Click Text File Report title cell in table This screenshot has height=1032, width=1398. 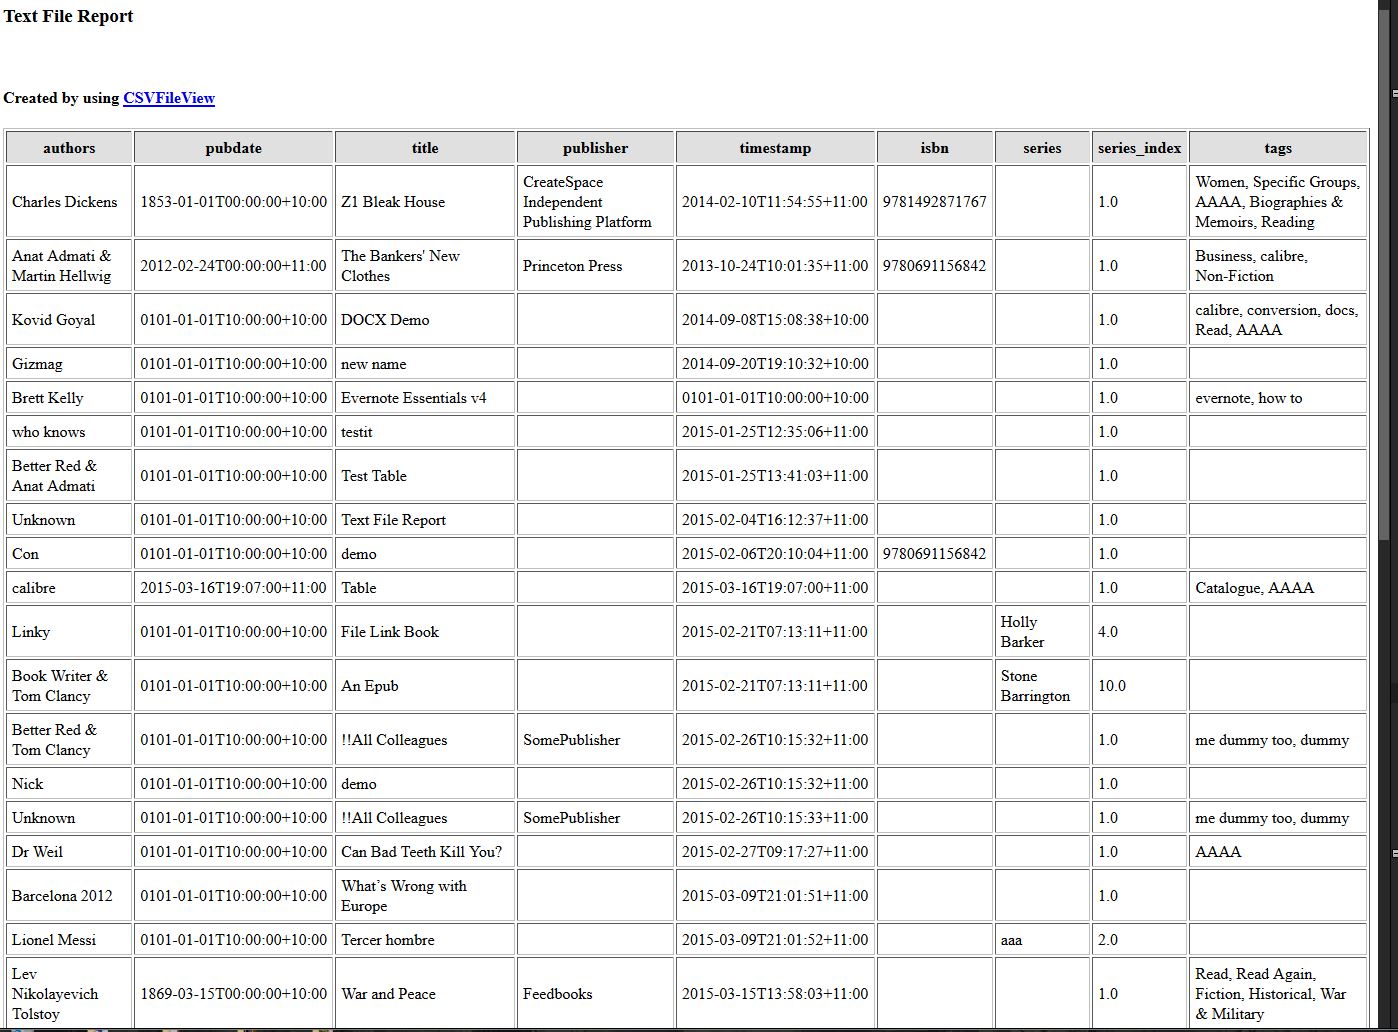pos(425,520)
